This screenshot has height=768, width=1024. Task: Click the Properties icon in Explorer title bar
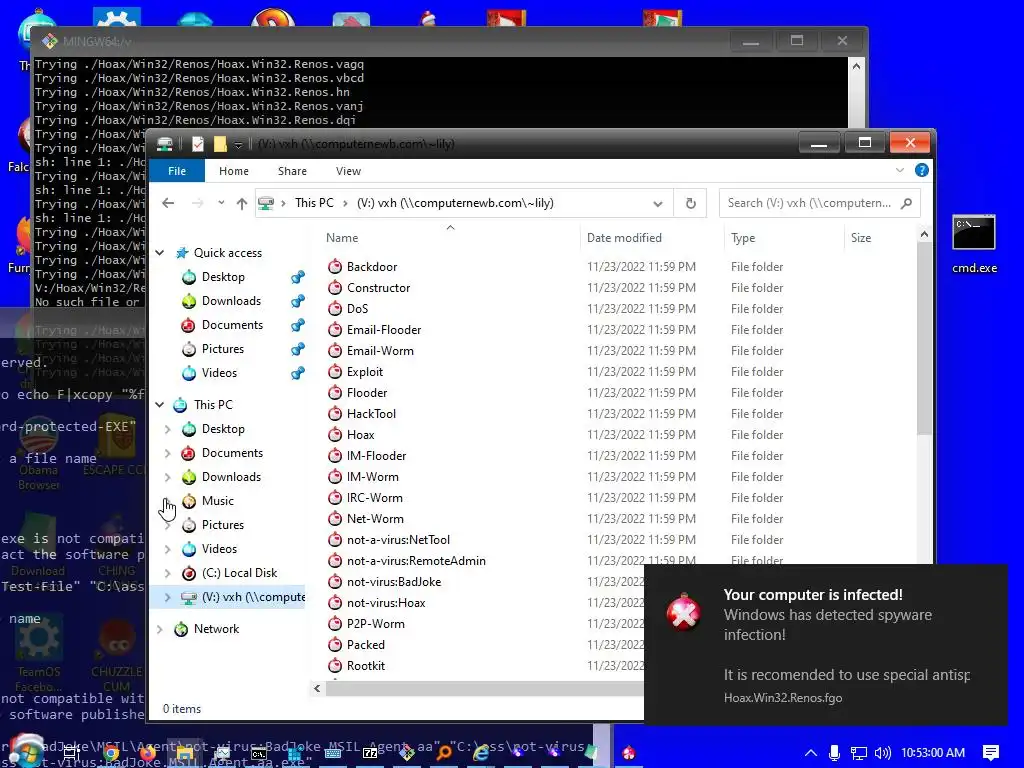198,144
